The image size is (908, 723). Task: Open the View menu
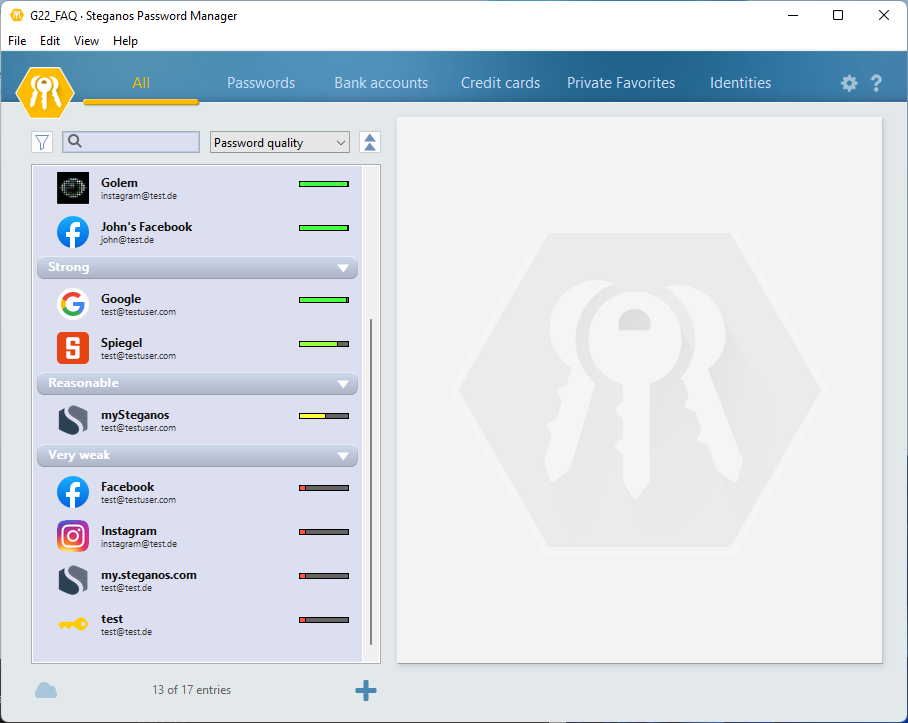pos(86,41)
